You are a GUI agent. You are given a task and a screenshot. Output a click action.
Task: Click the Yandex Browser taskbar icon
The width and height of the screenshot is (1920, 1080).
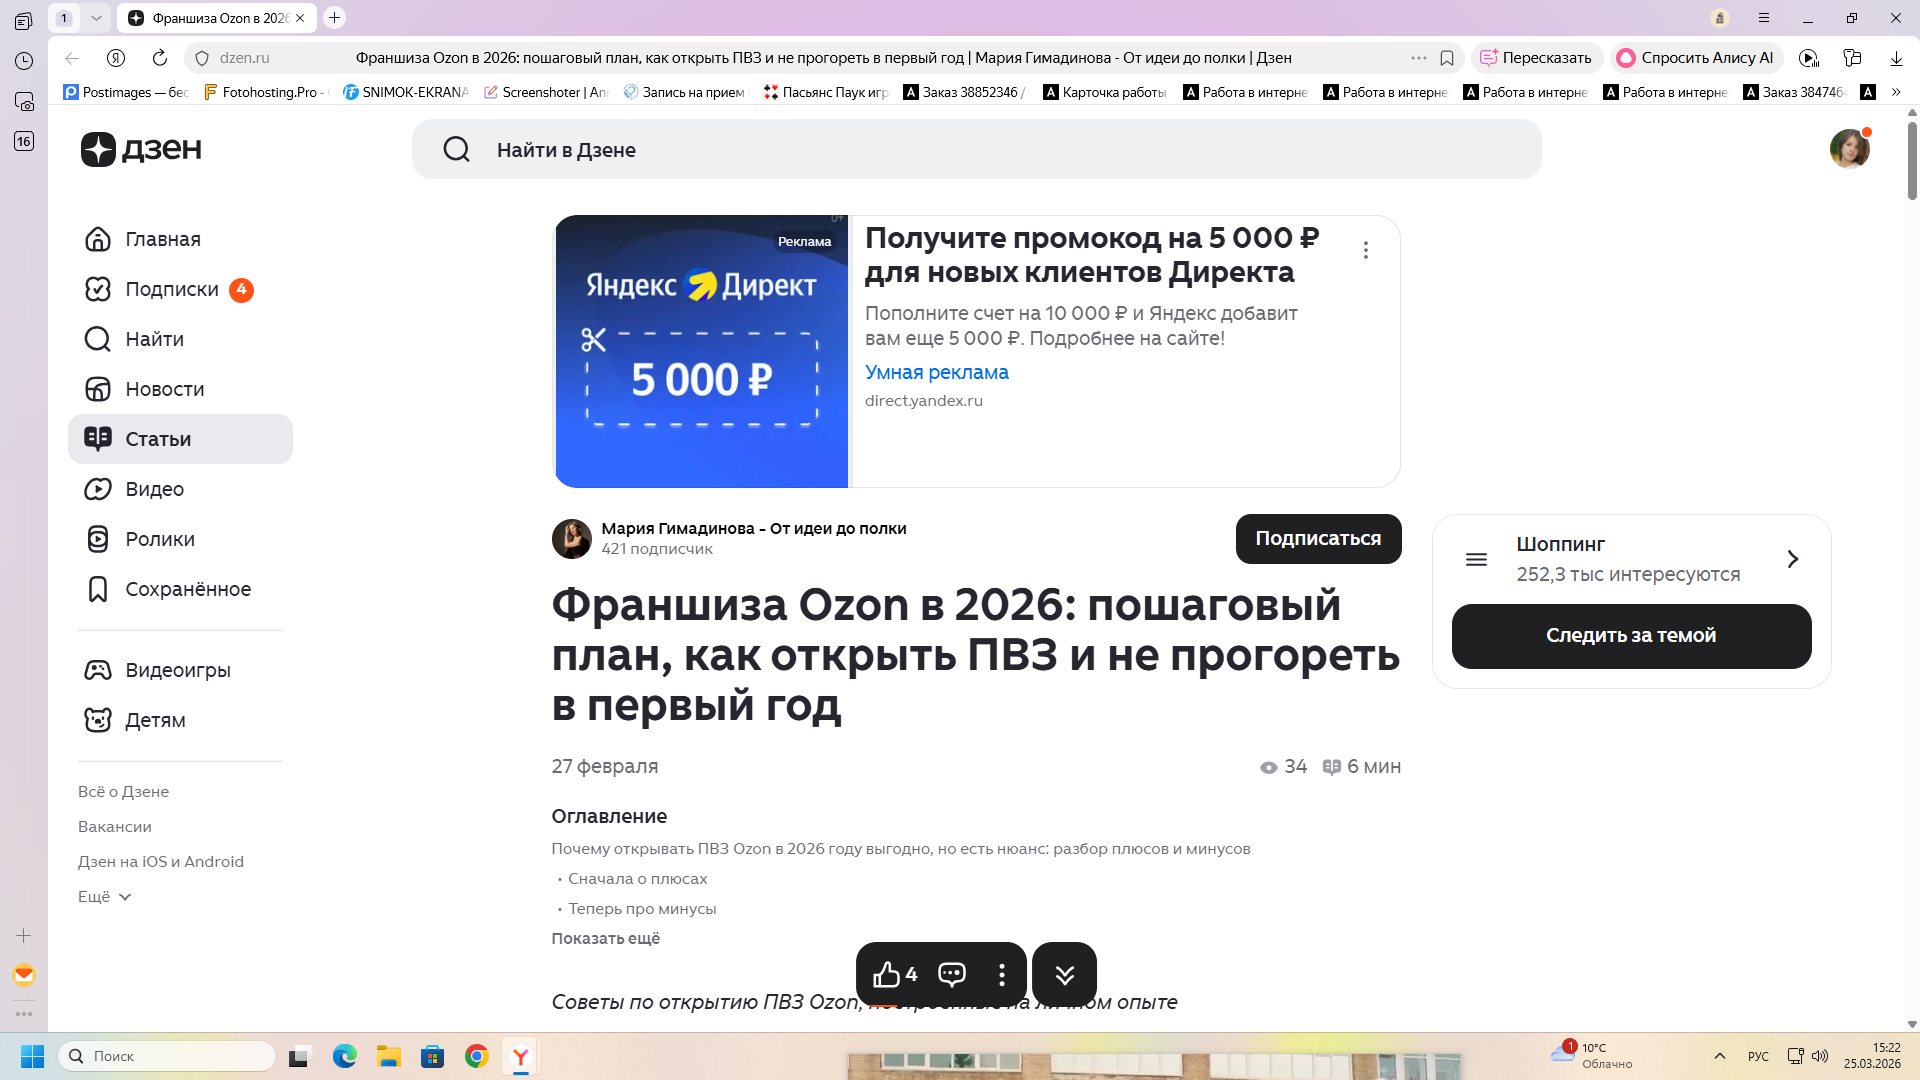tap(520, 1056)
